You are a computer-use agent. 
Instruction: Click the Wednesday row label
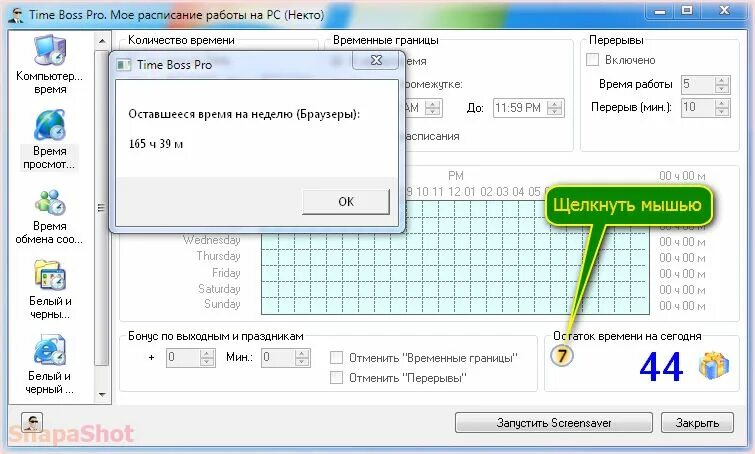tap(211, 239)
